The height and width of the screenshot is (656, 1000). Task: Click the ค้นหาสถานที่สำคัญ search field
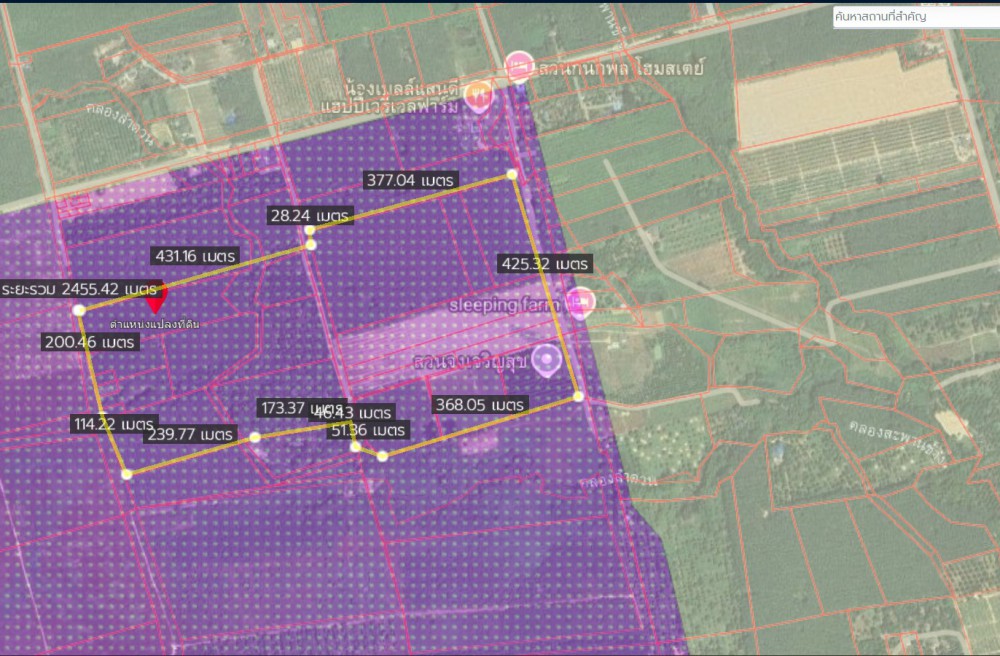coord(916,17)
